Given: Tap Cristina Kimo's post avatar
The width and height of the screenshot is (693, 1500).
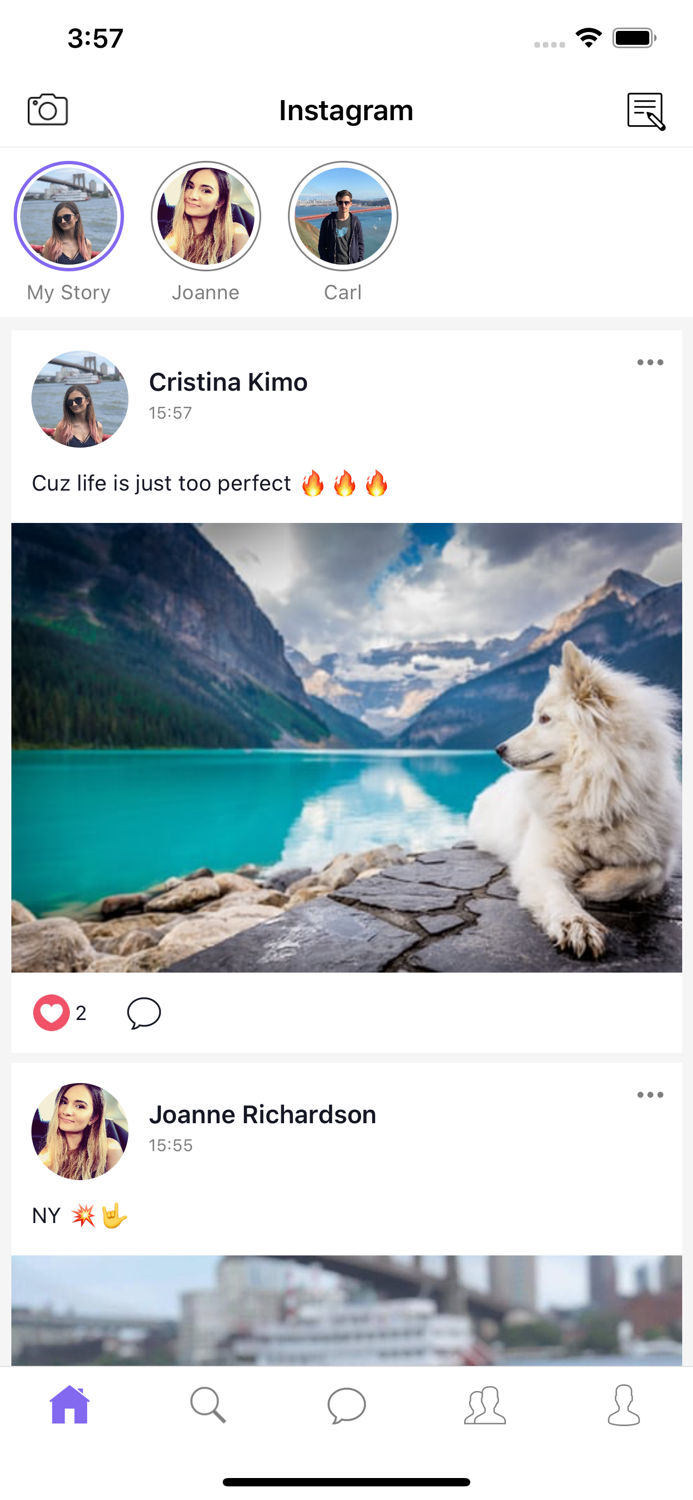Looking at the screenshot, I should pos(80,399).
